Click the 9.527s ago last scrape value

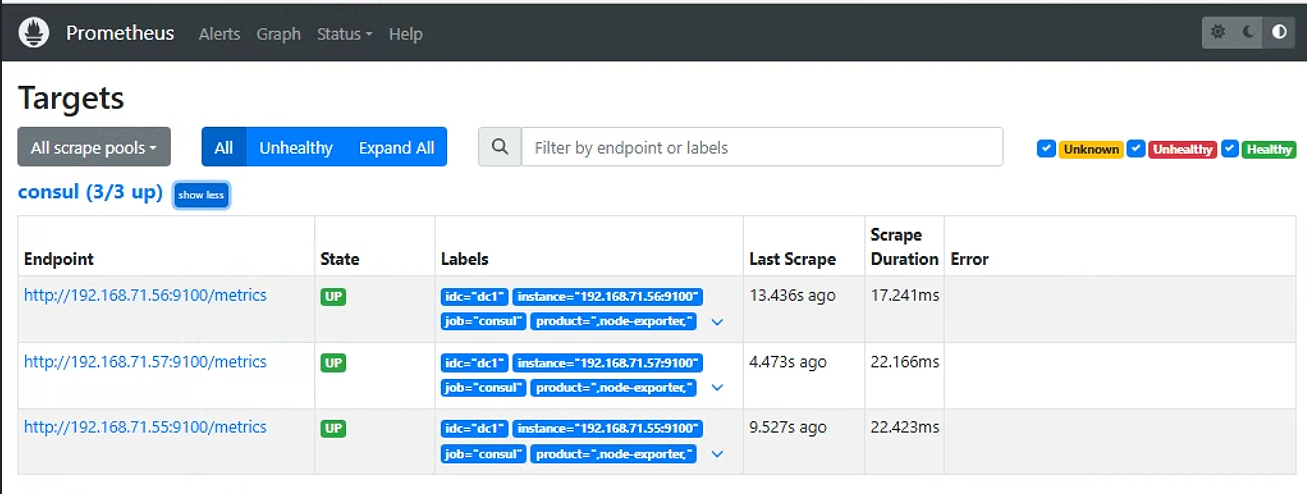(788, 427)
